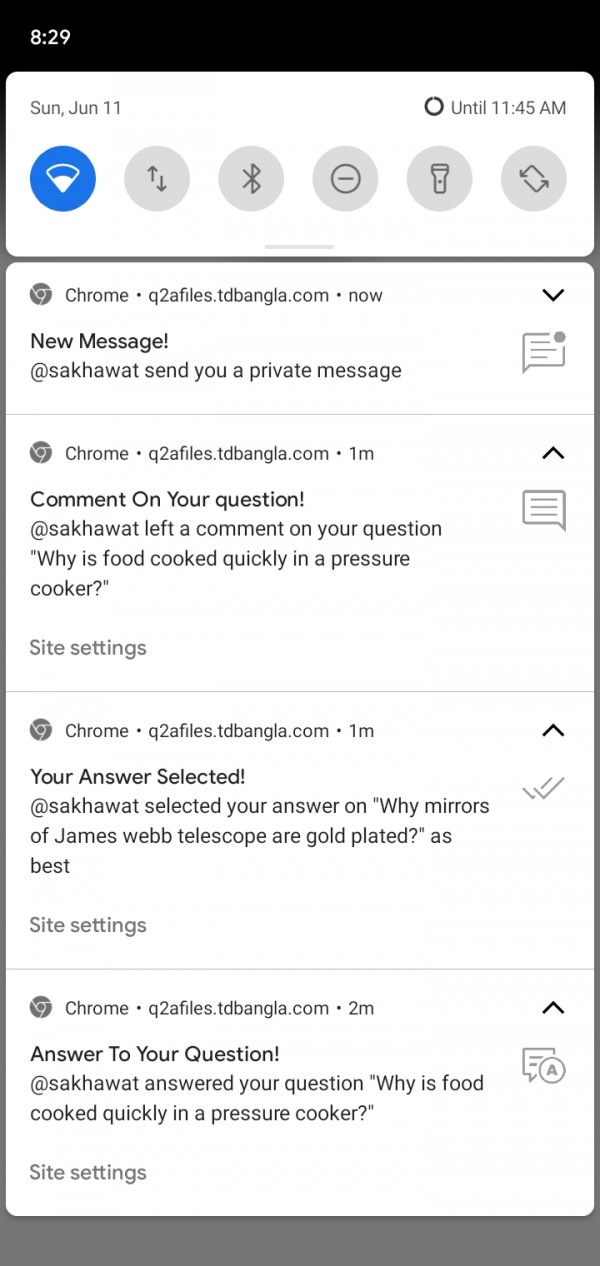Enable Bluetooth quick setting
Screen dimensions: 600x1266
[251, 179]
